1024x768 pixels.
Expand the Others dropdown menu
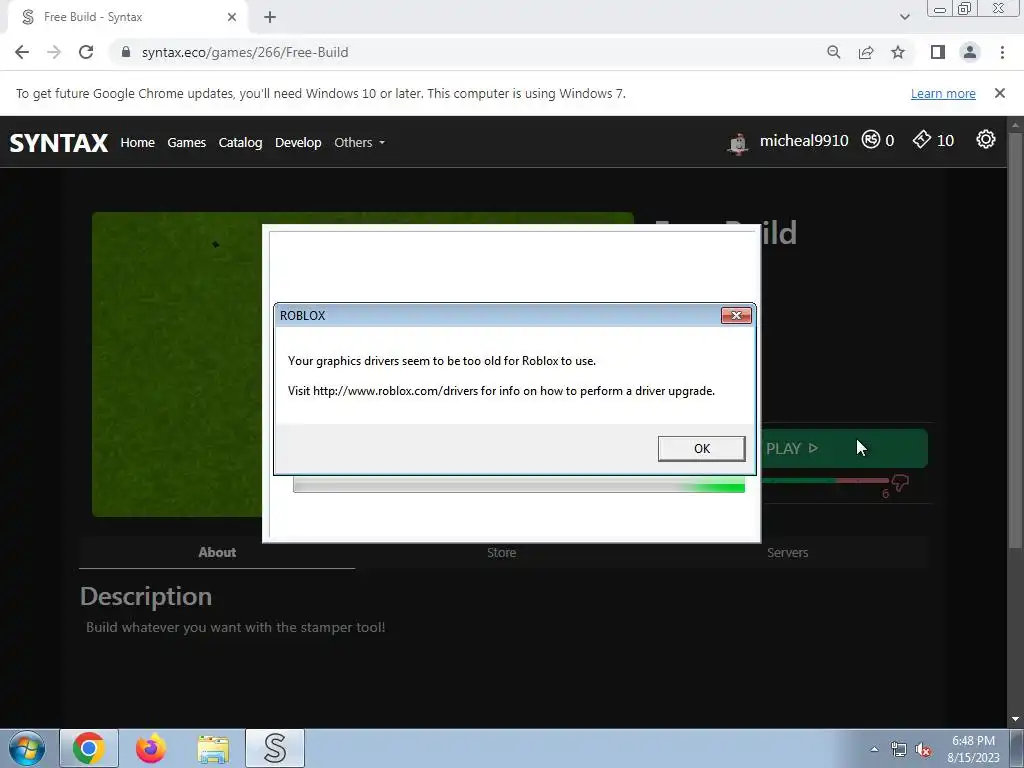tap(360, 142)
